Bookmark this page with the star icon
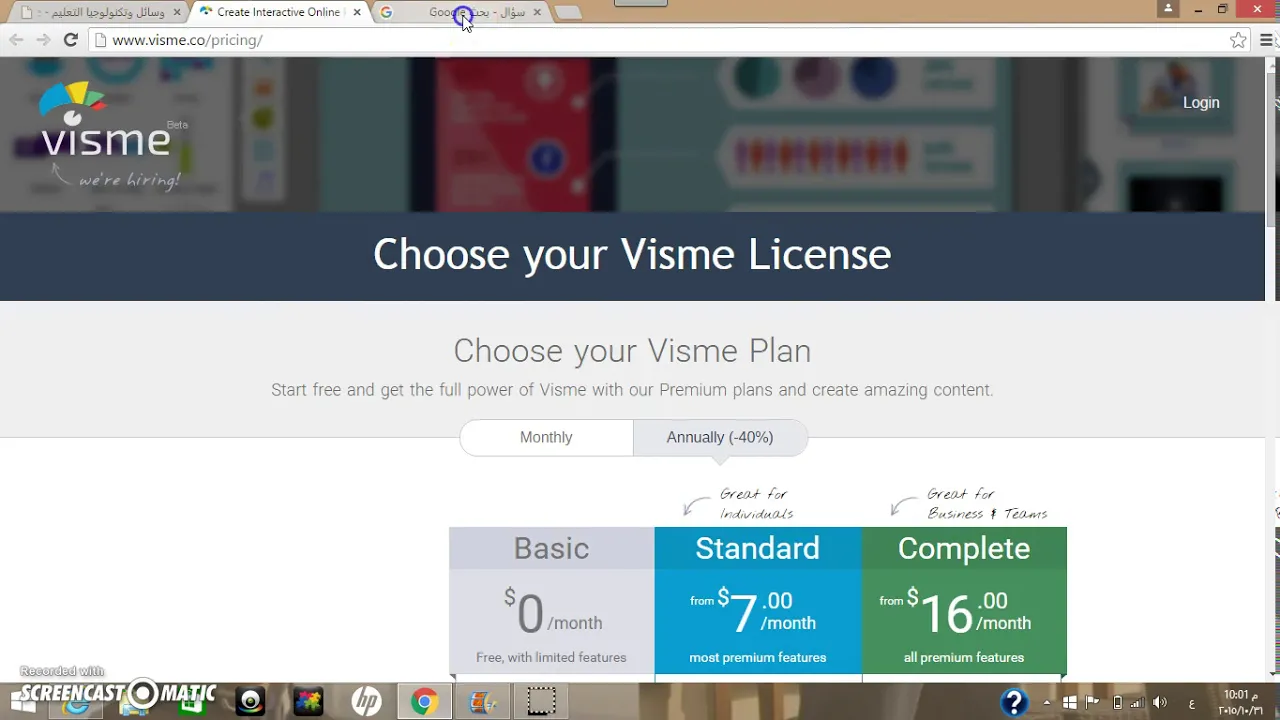Image resolution: width=1280 pixels, height=720 pixels. click(1238, 40)
